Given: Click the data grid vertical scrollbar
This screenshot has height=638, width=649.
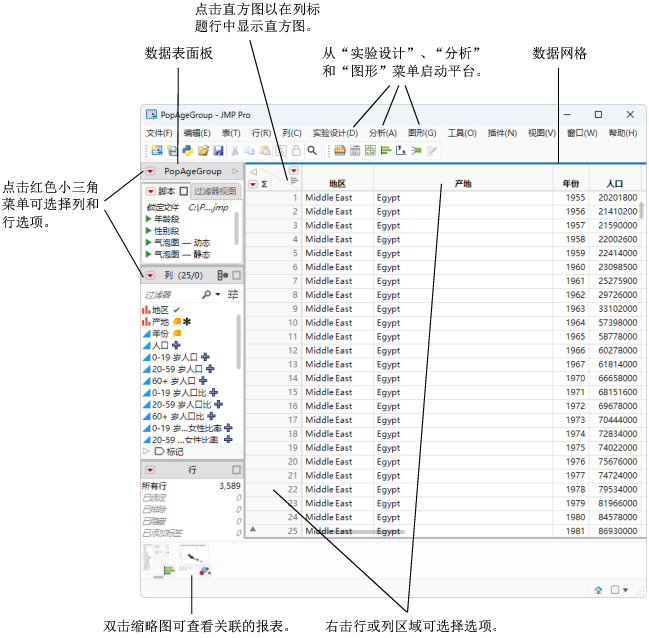Looking at the screenshot, I should pyautogui.click(x=642, y=210).
